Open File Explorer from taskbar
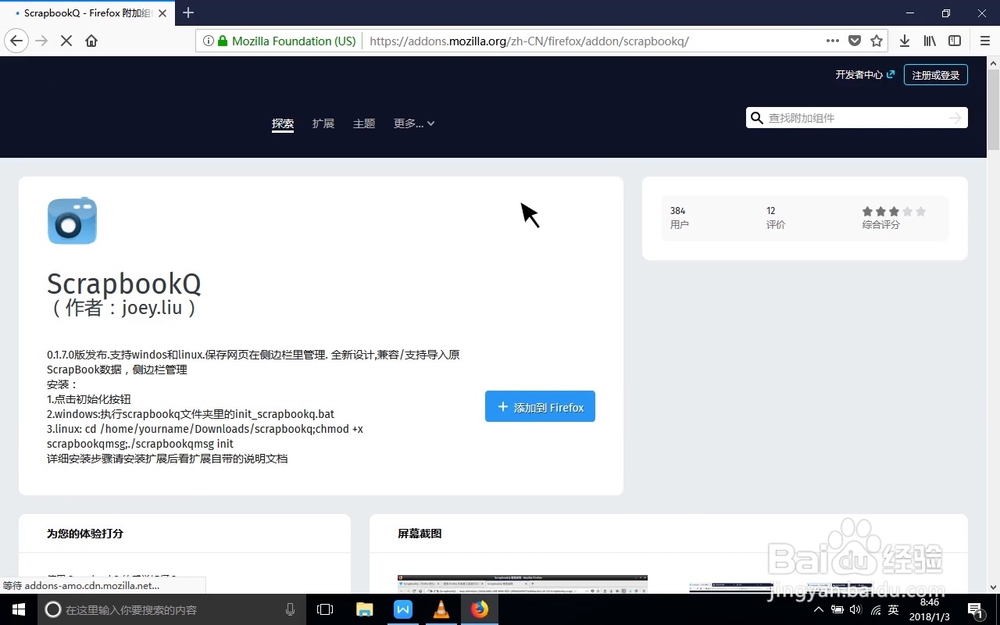 pyautogui.click(x=364, y=610)
